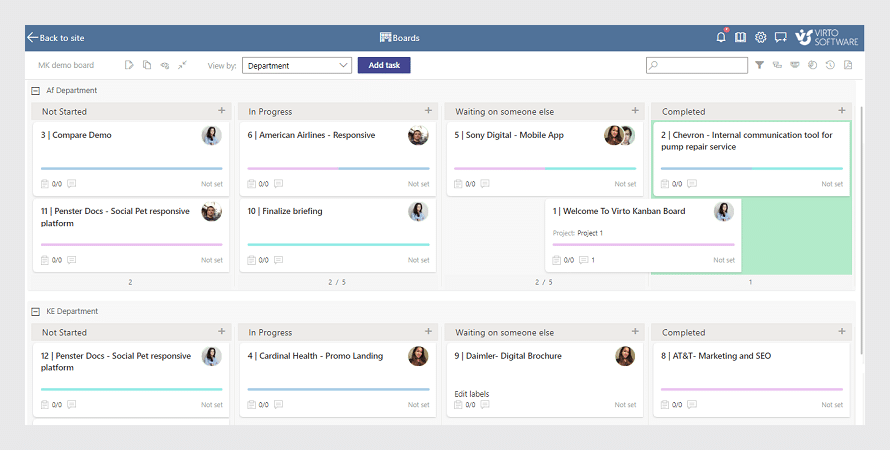Screen dimensions: 890x450
Task: Open the View by Department dropdown
Action: 297,65
